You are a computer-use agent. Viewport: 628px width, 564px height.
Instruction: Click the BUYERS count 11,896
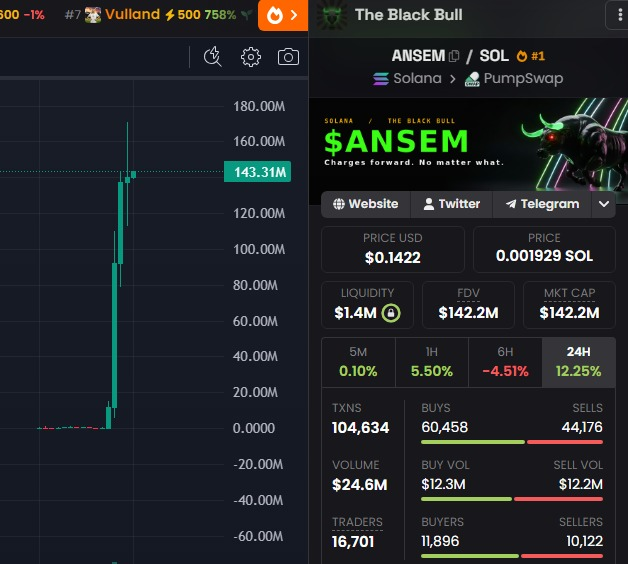(440, 542)
